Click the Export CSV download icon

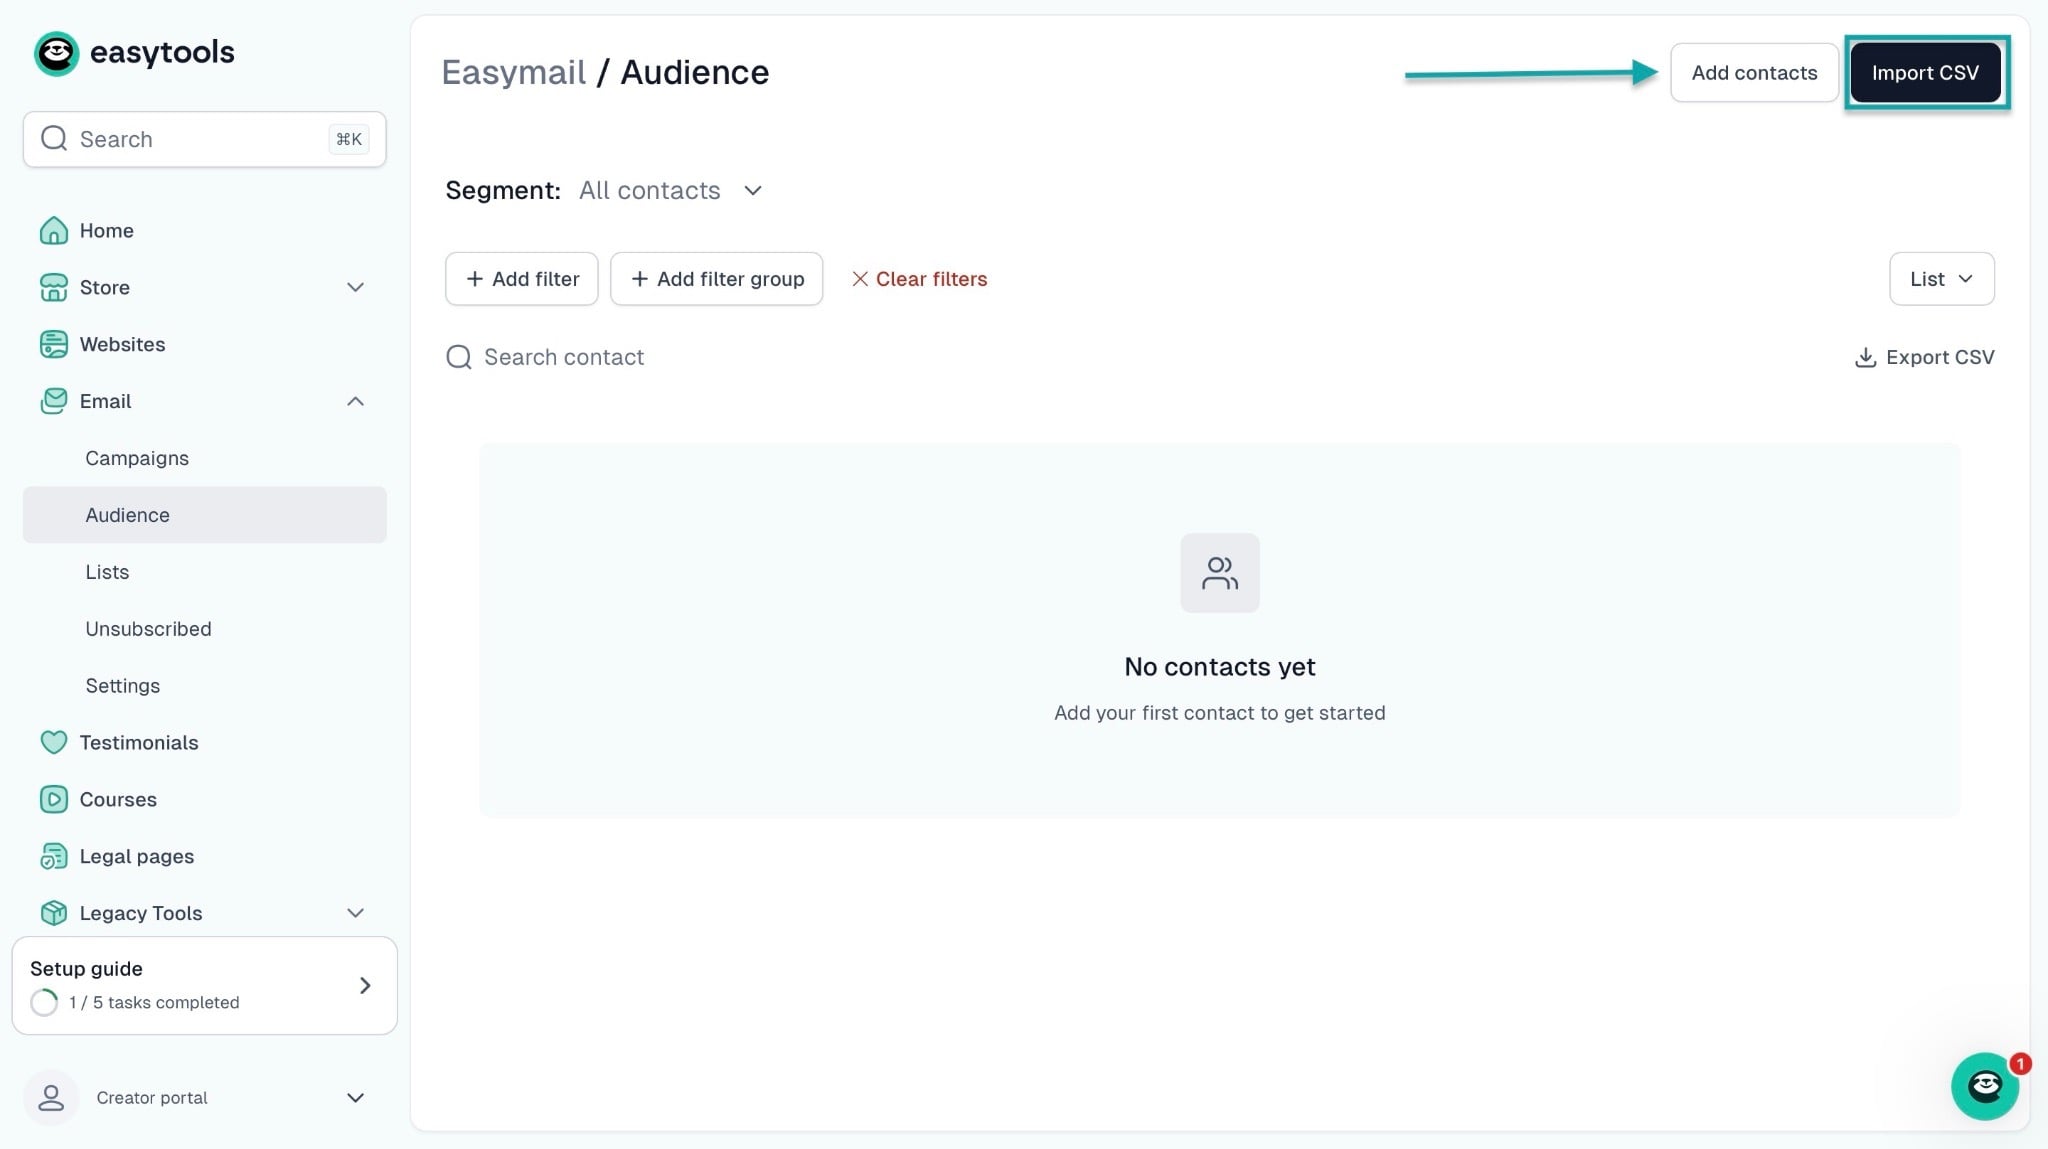1865,358
